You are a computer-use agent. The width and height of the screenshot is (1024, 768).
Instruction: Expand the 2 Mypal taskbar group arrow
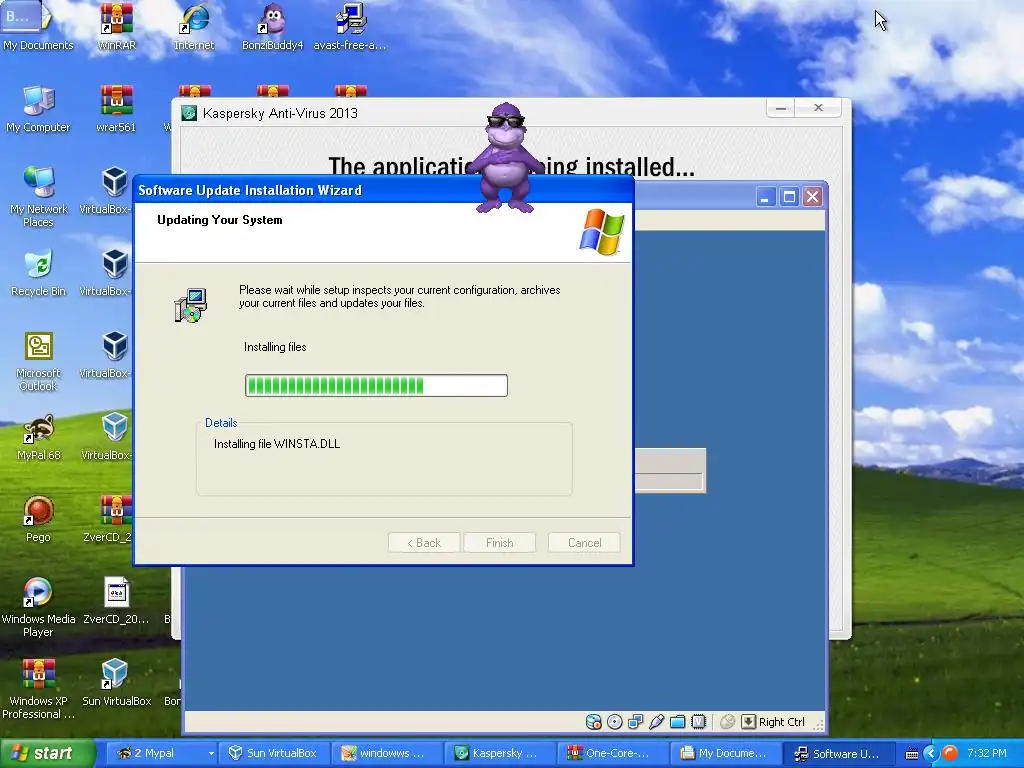210,753
